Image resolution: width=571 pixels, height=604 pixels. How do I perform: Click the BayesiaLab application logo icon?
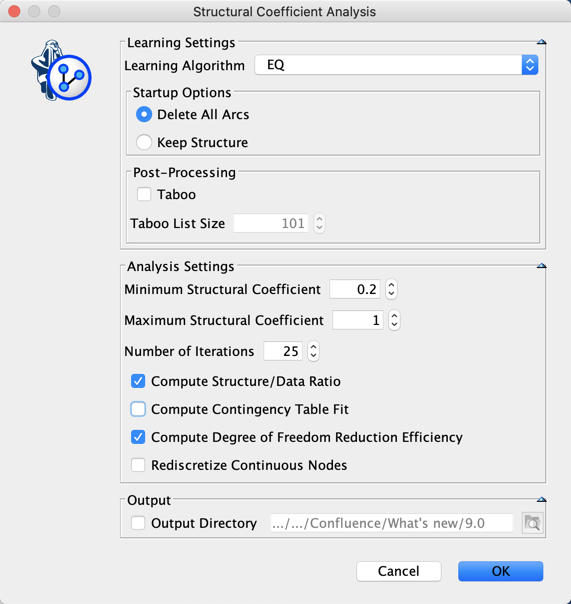tap(61, 70)
